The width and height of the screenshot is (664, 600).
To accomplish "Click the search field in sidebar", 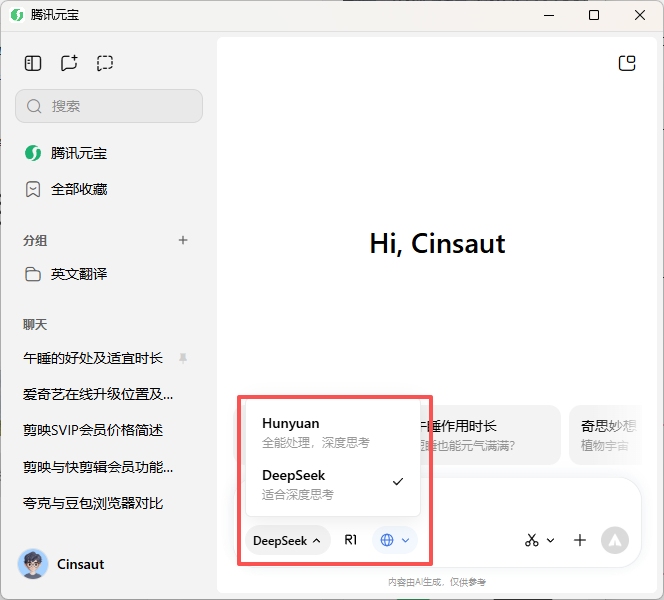I will tap(109, 106).
